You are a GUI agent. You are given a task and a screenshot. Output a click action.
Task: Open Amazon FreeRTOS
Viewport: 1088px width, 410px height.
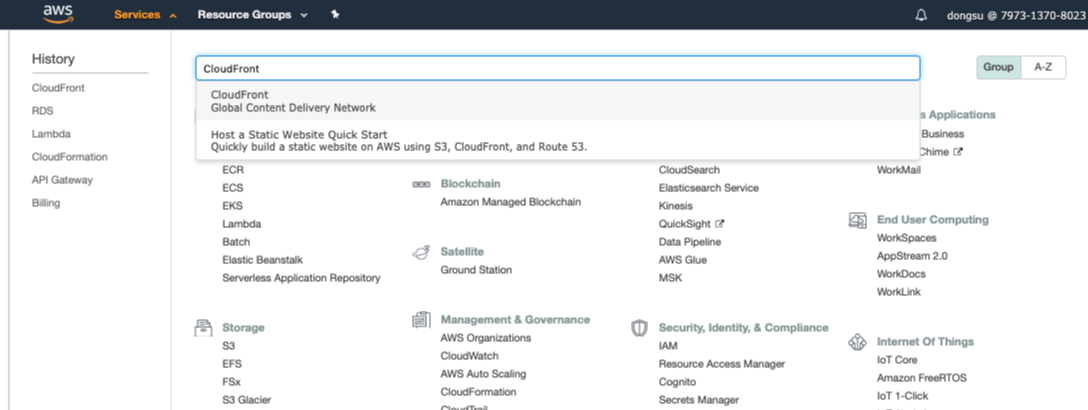click(922, 378)
